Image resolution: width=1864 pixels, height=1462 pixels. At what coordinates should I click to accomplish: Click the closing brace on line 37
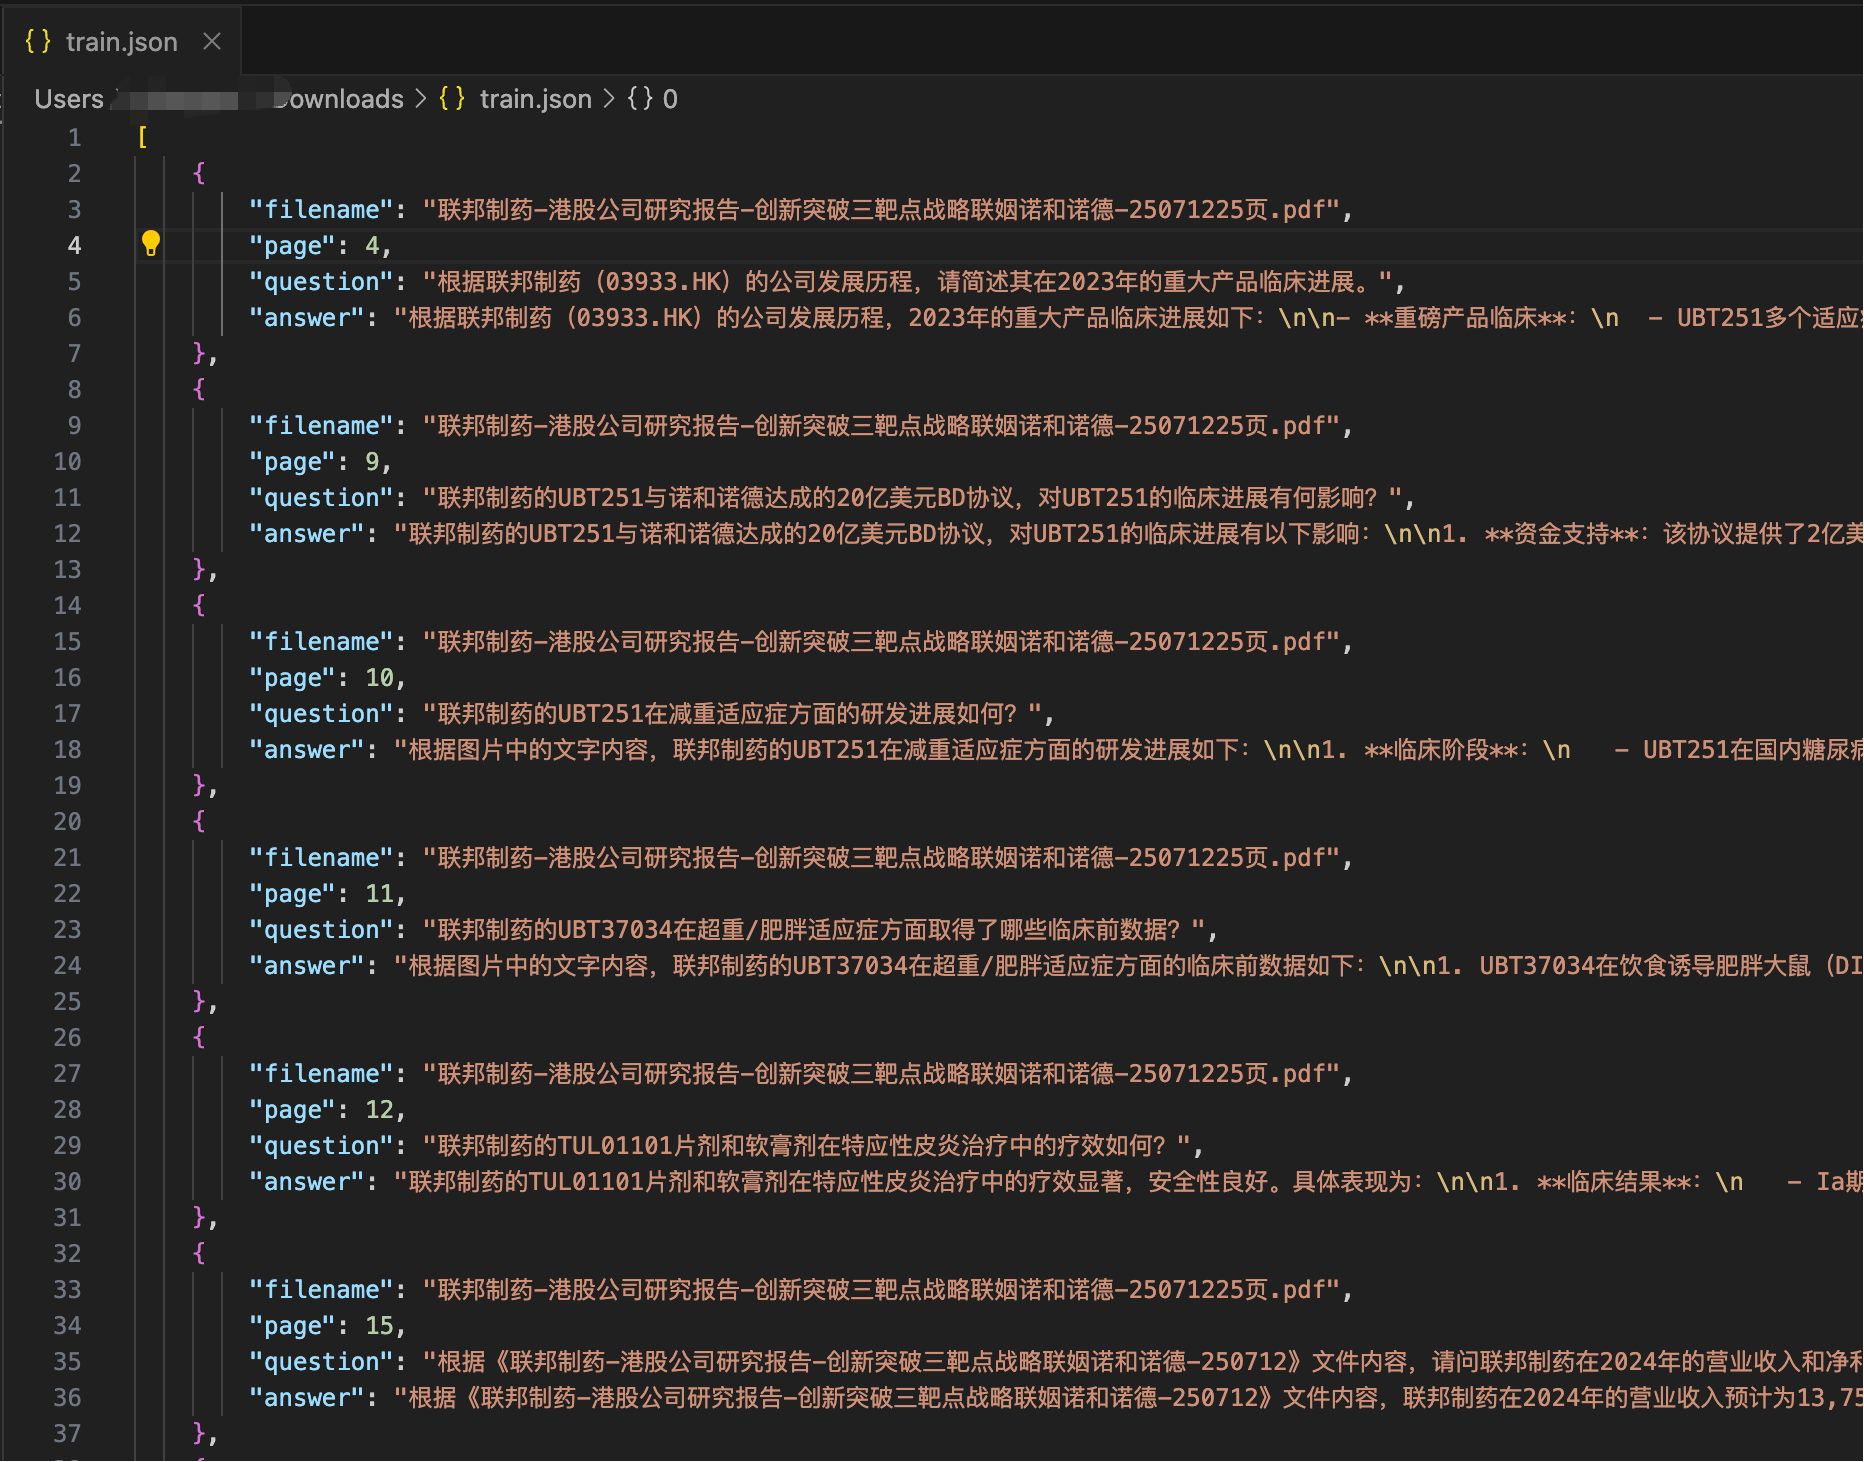coord(199,1434)
